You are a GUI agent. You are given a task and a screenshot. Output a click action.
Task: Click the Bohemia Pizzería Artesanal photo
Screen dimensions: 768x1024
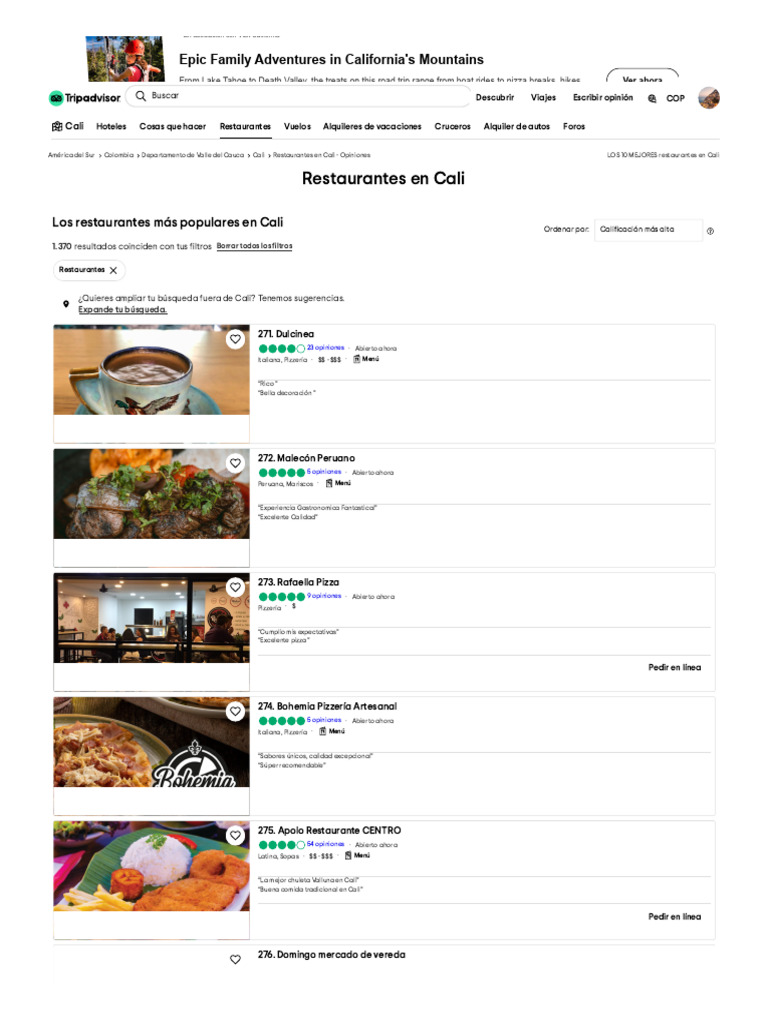pyautogui.click(x=152, y=742)
